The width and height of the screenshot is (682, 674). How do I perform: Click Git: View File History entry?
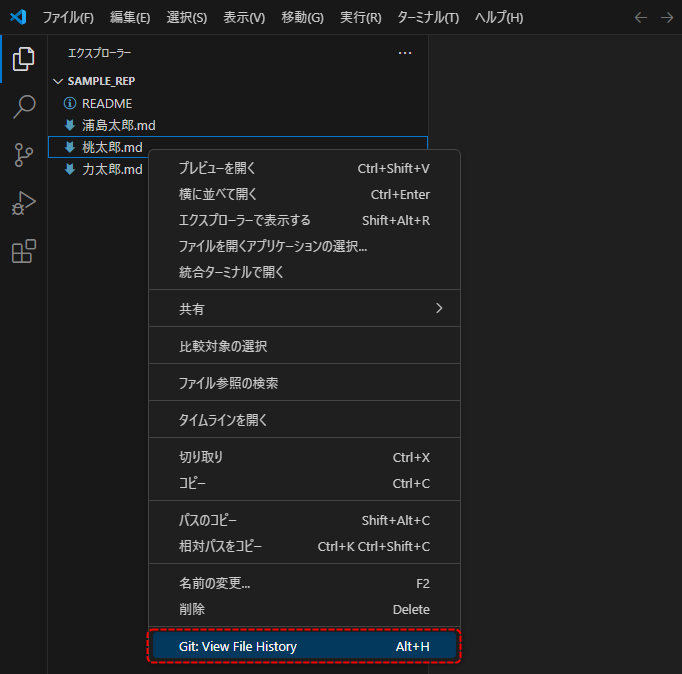(304, 647)
